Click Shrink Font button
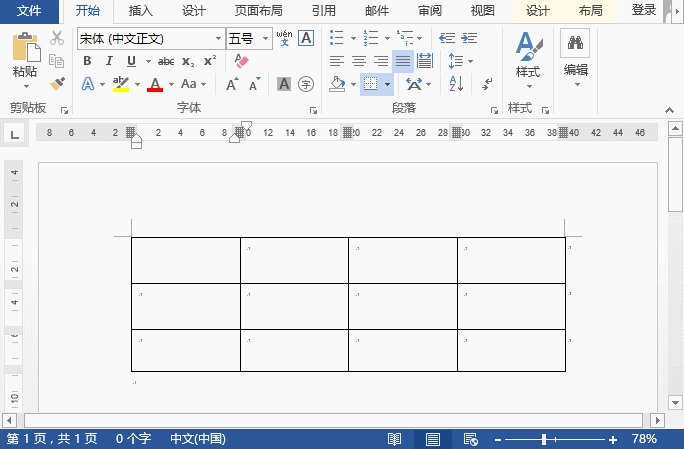The height and width of the screenshot is (449, 684). (255, 84)
